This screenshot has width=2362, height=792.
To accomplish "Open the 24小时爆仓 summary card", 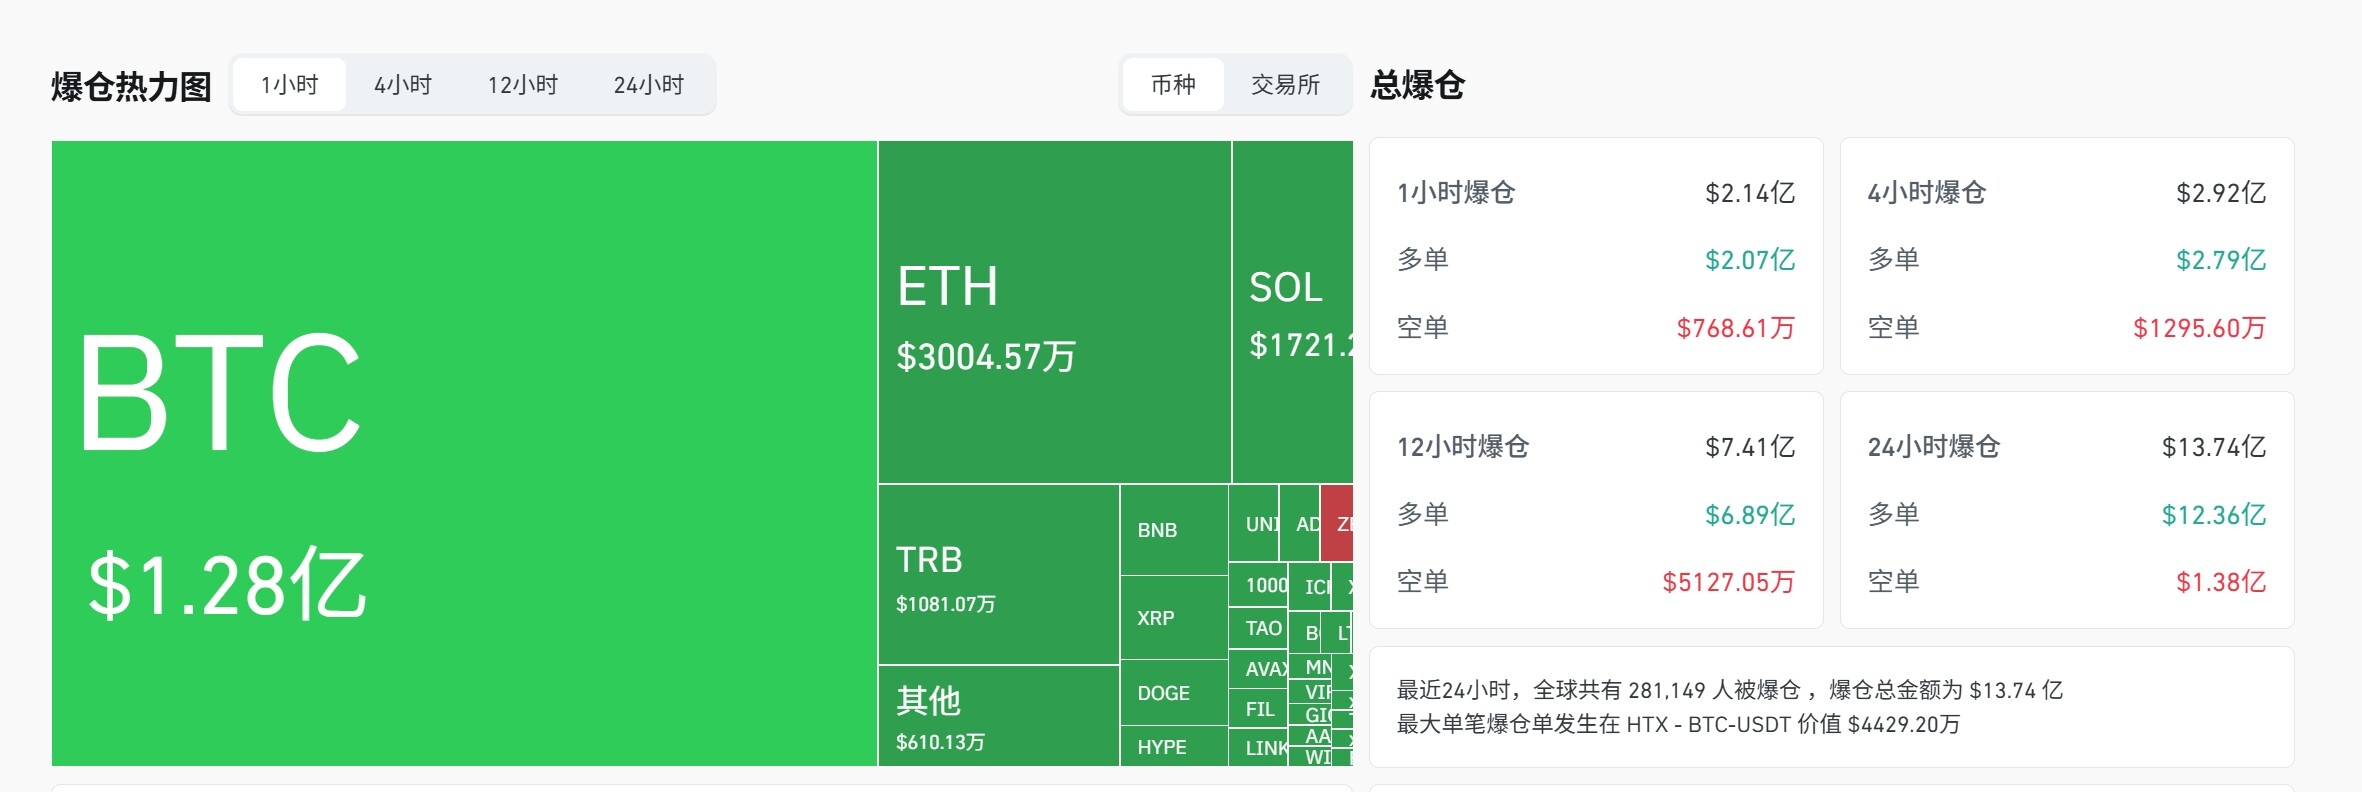I will tap(2067, 510).
